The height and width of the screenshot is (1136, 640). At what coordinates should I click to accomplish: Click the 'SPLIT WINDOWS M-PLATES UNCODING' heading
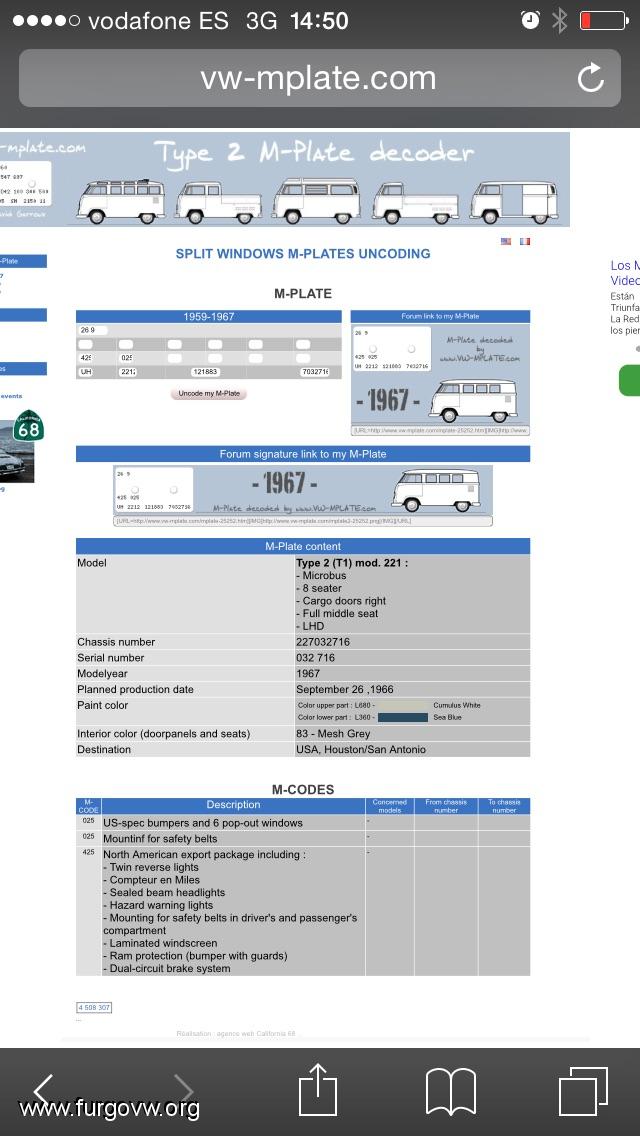click(303, 254)
